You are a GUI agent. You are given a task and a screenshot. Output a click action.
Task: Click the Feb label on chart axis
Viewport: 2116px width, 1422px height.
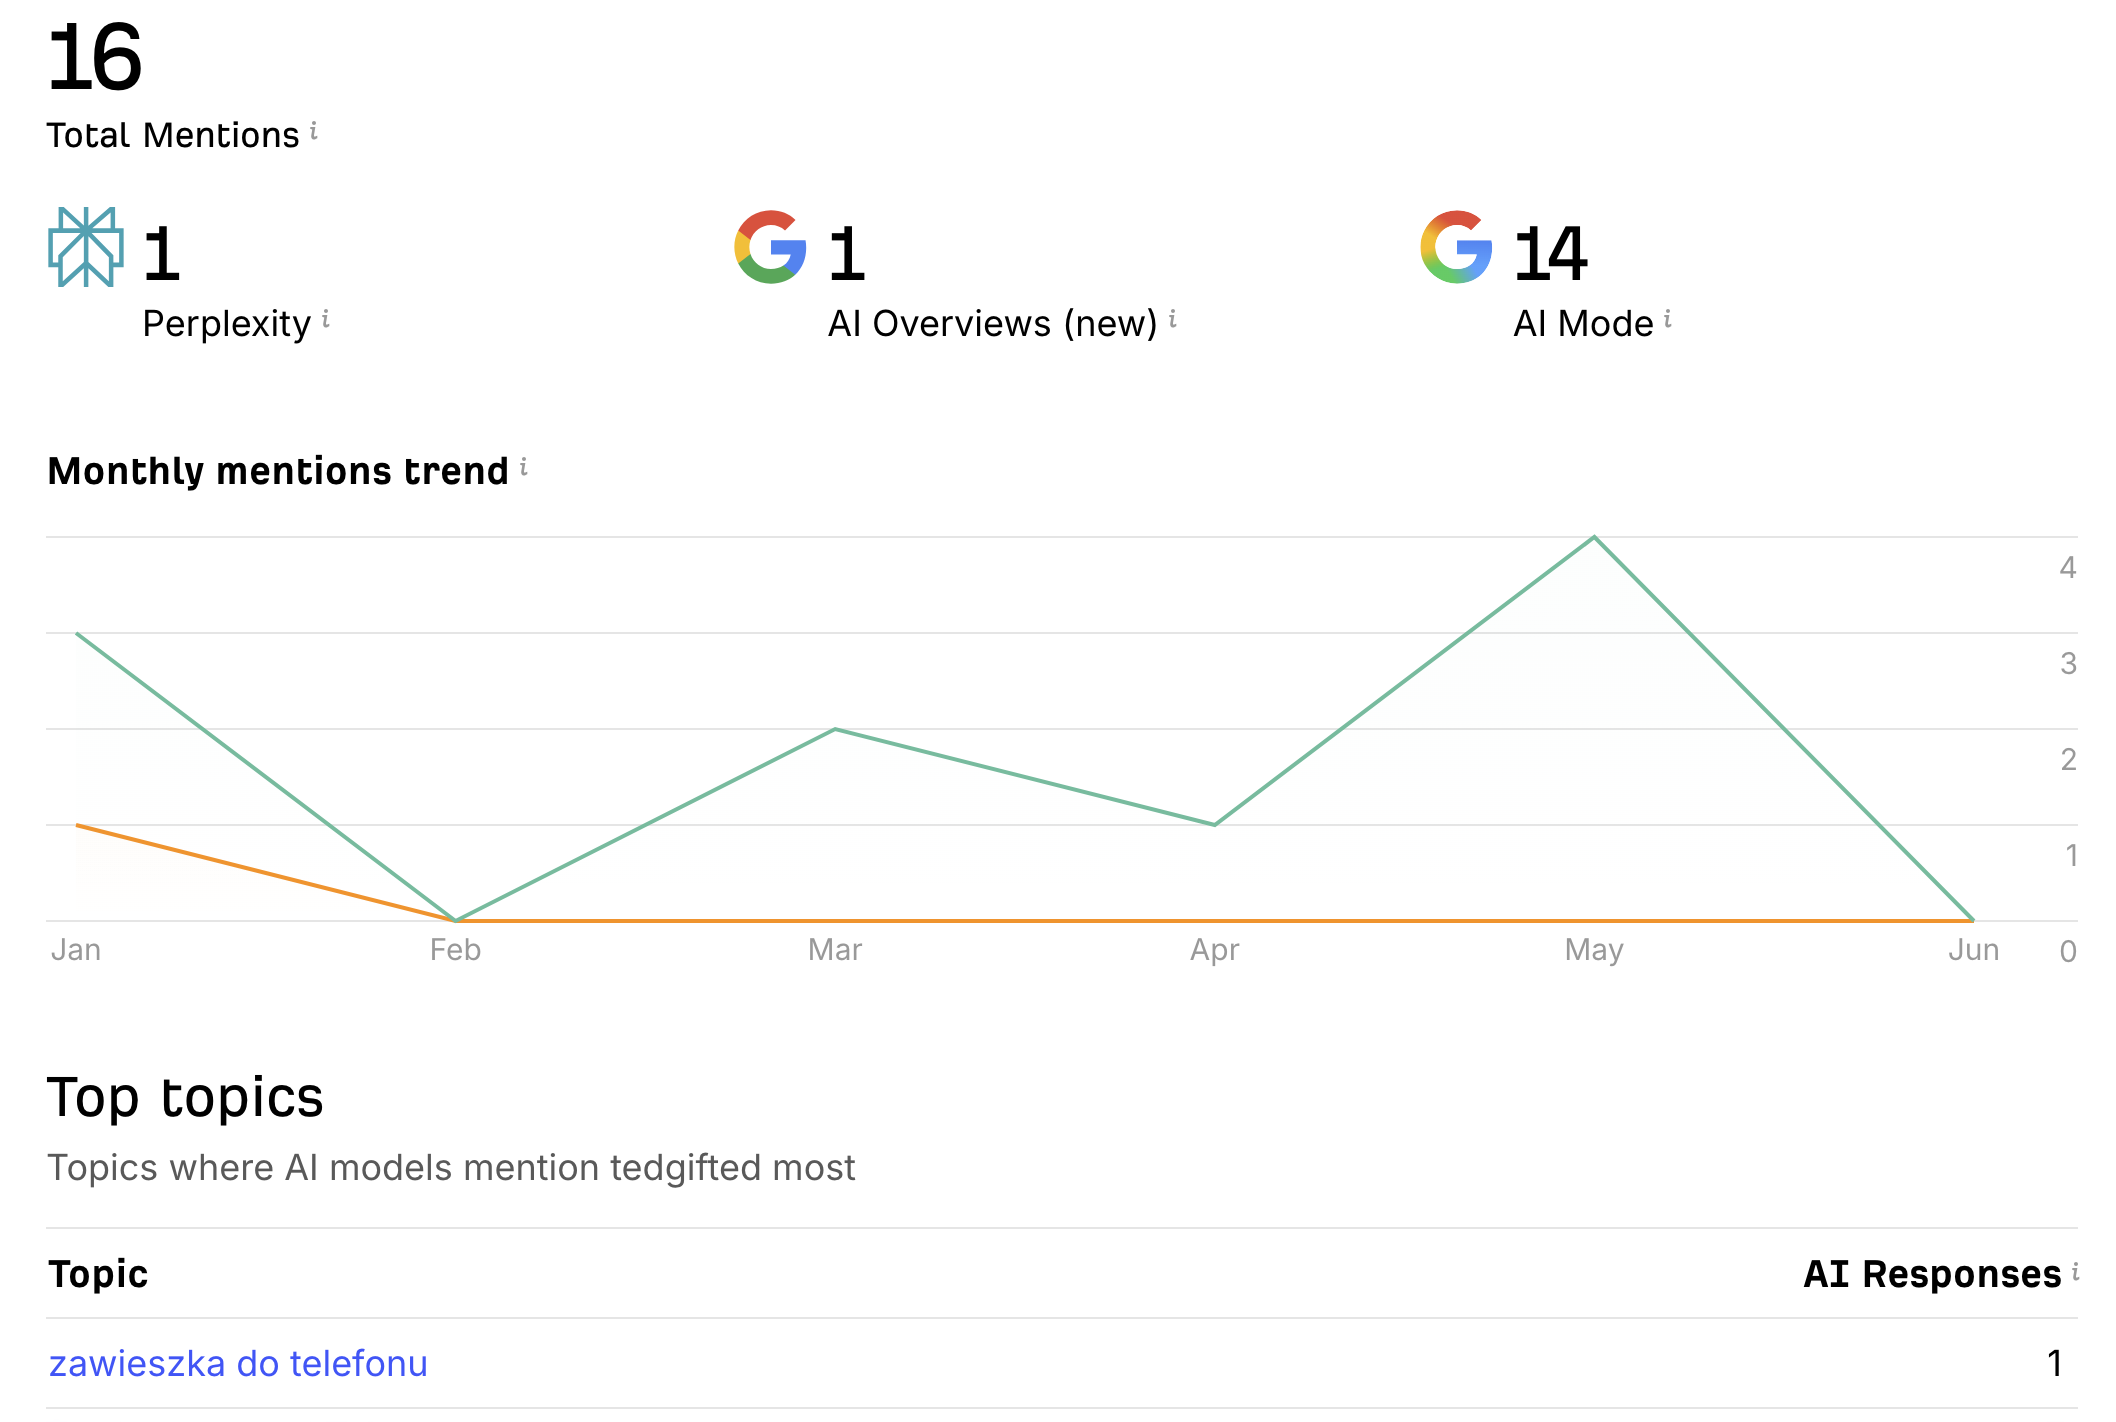[455, 949]
